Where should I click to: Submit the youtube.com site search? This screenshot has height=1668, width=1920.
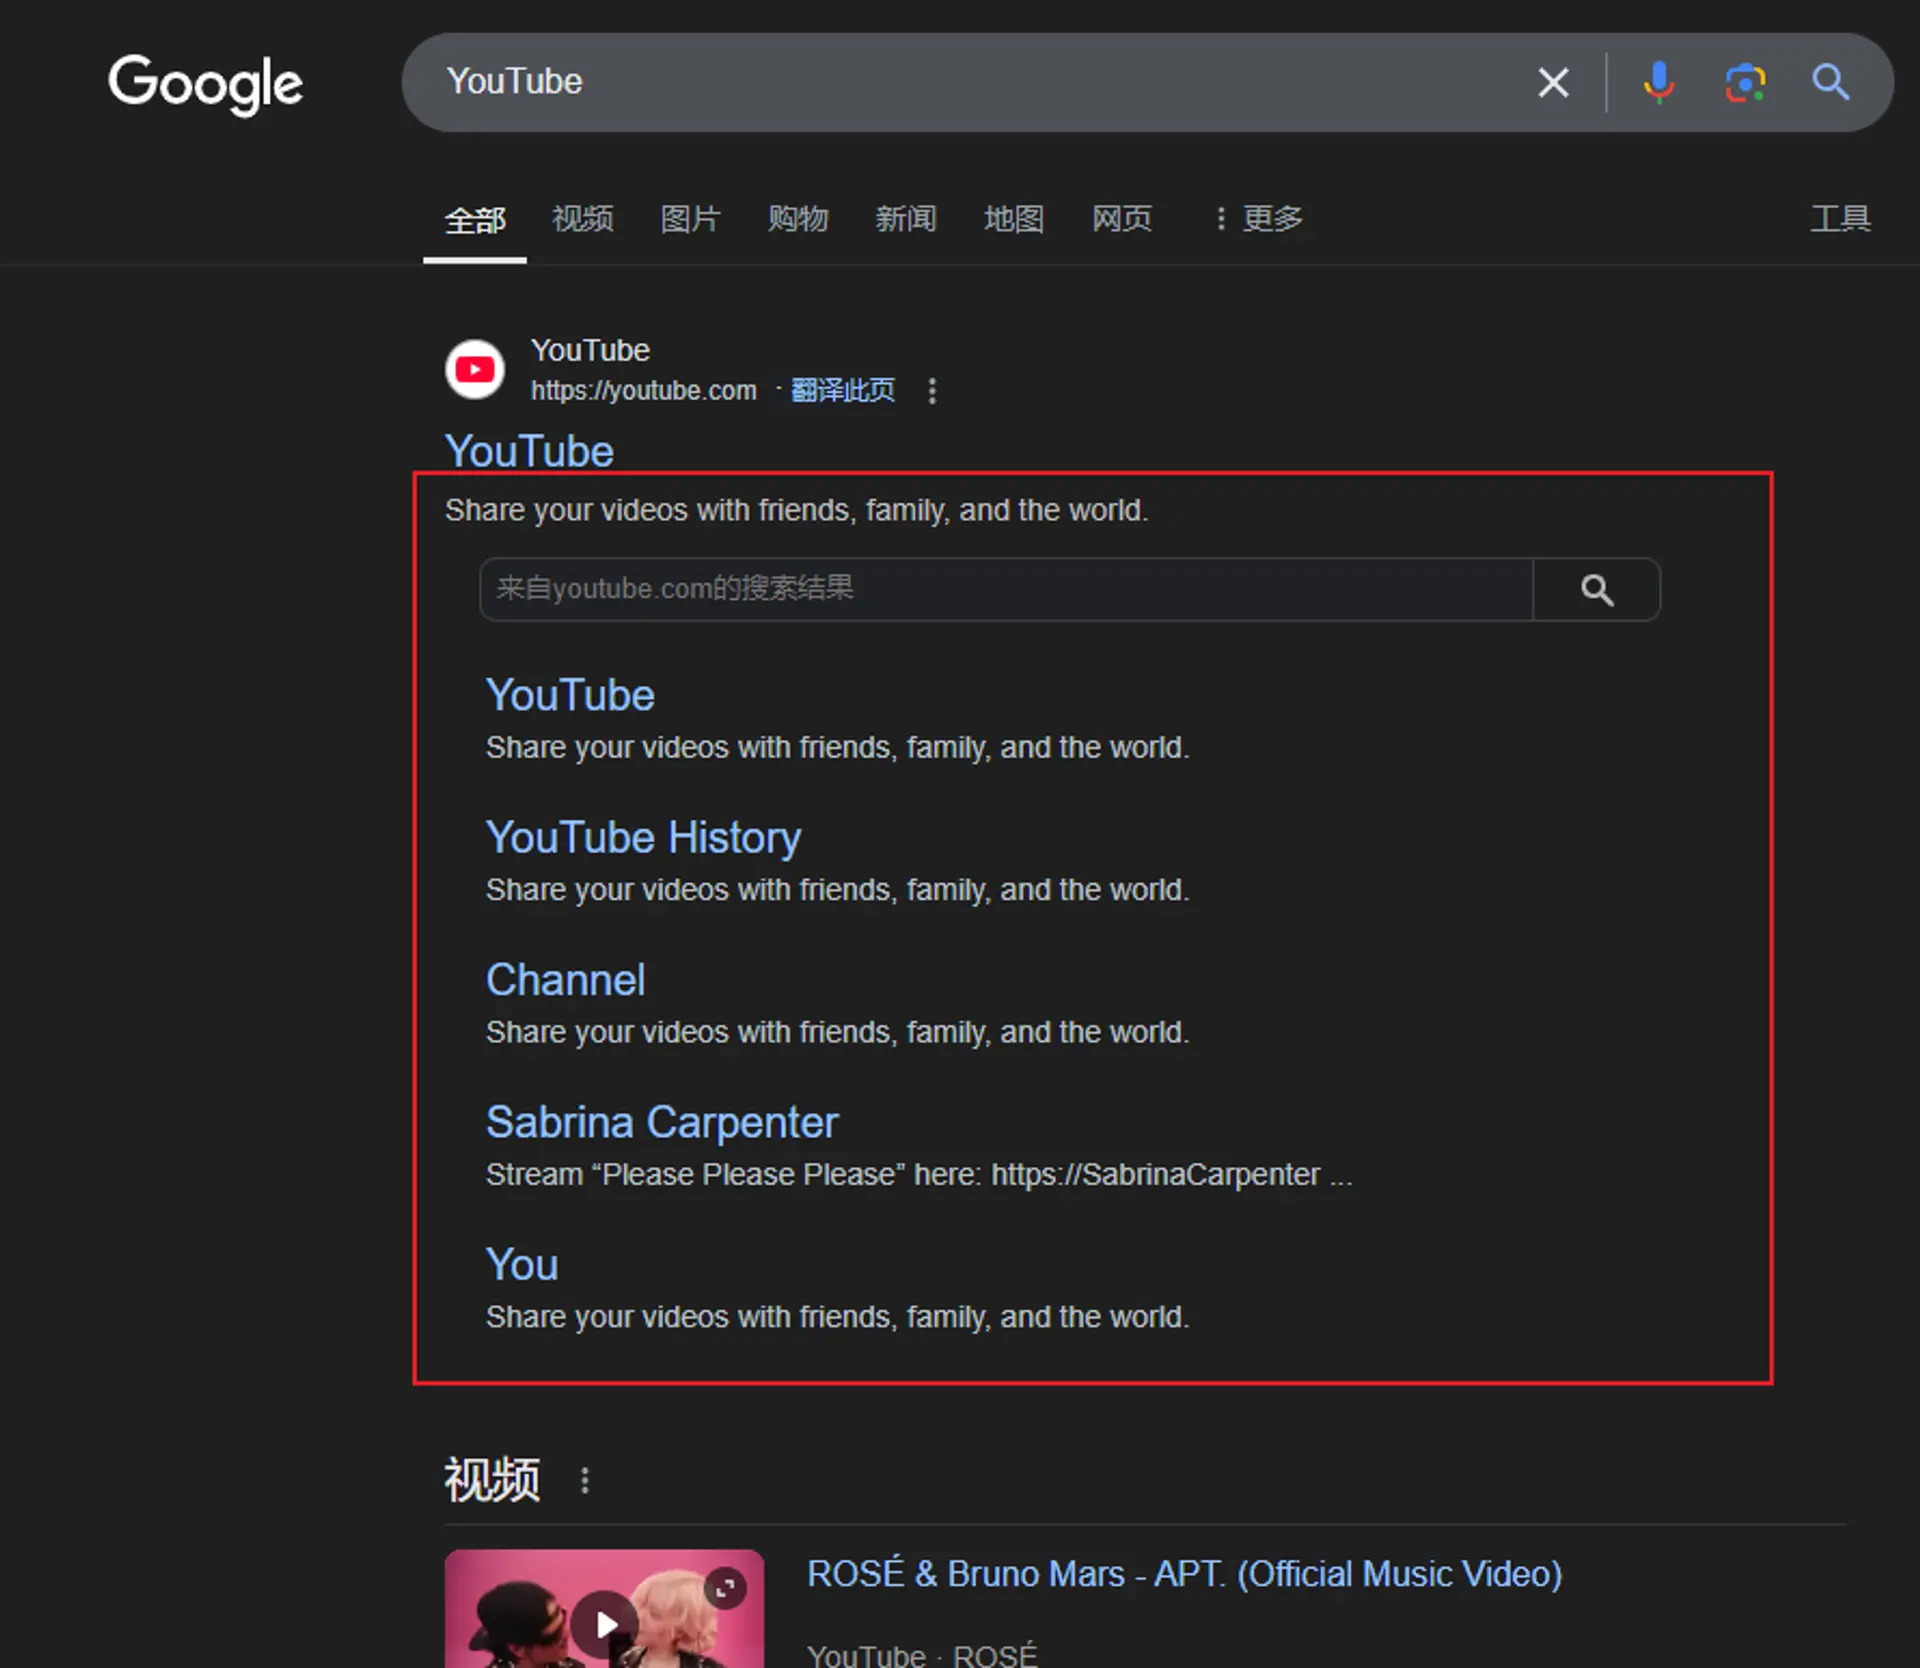tap(1596, 590)
